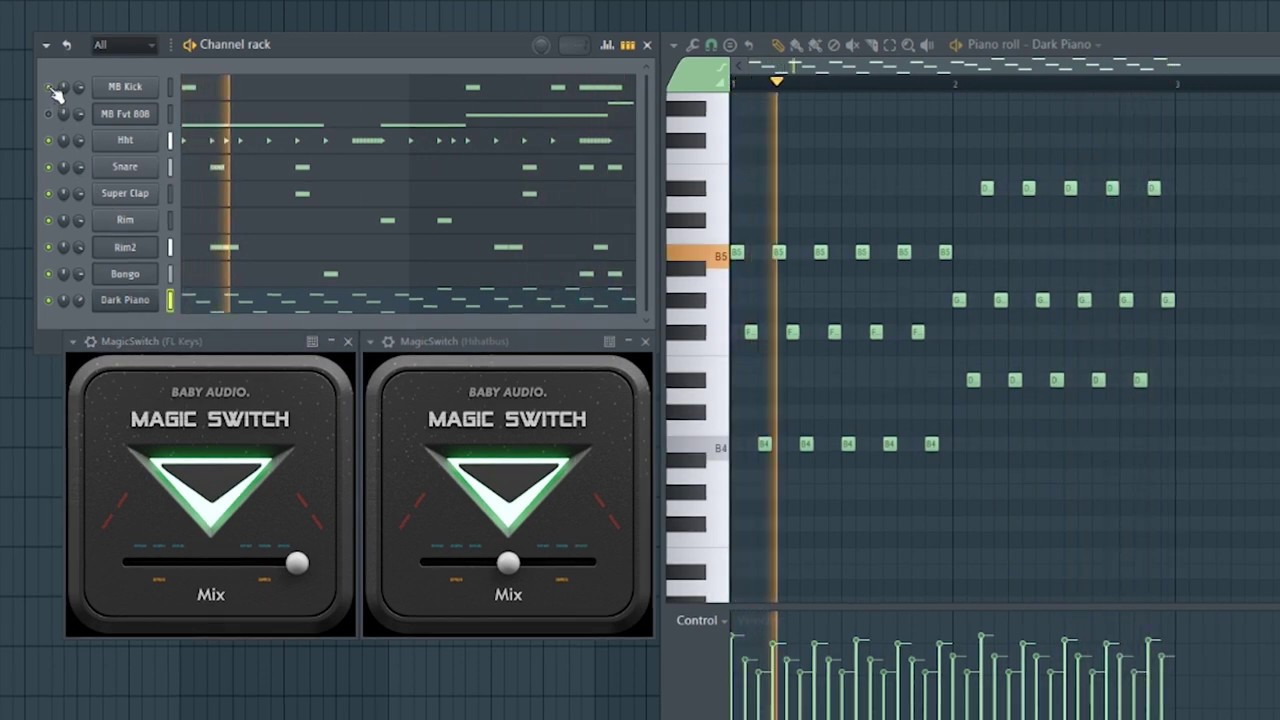Click the Mix slider handle on FL Keys MagicSwitch

[297, 563]
